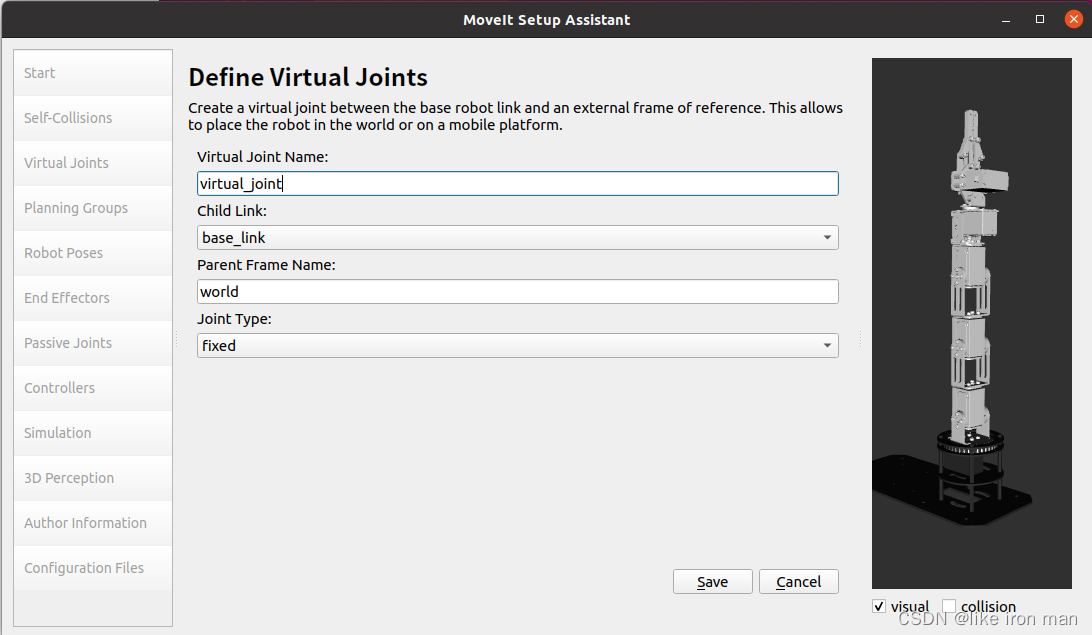Go to Passive Joints section
The image size is (1092, 635).
pos(93,343)
